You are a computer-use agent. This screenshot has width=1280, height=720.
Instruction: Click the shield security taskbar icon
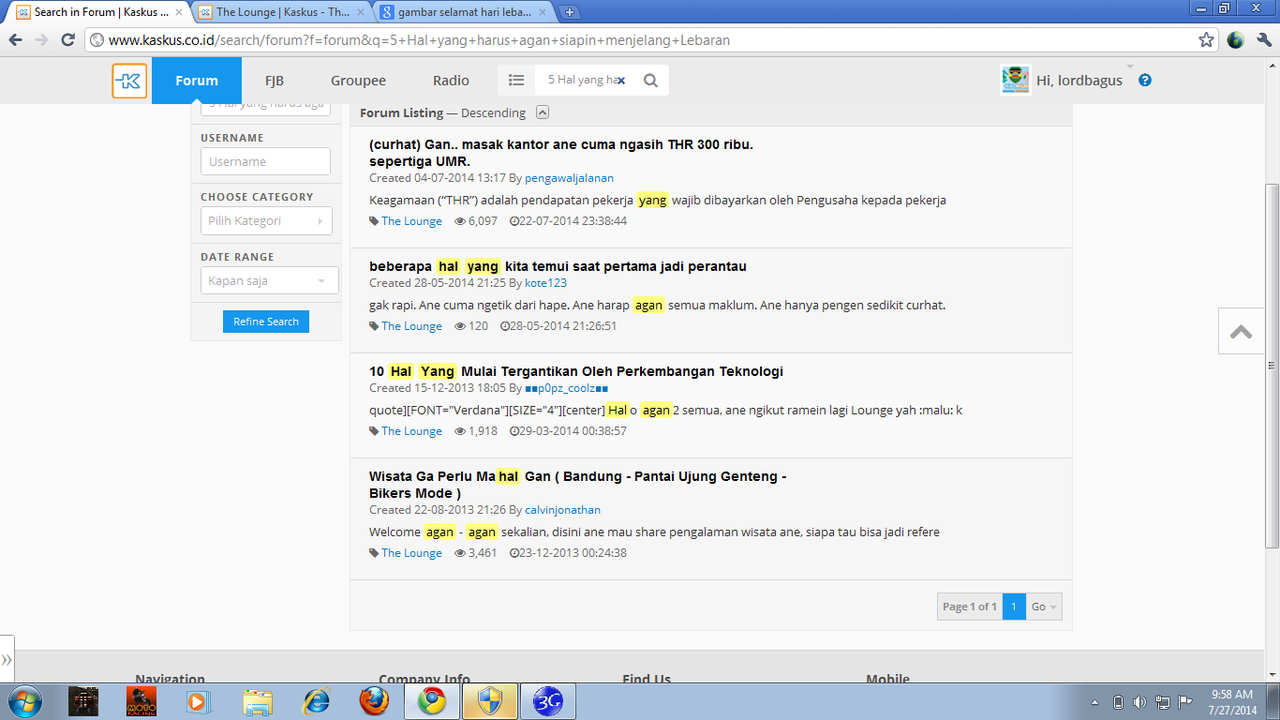point(489,701)
